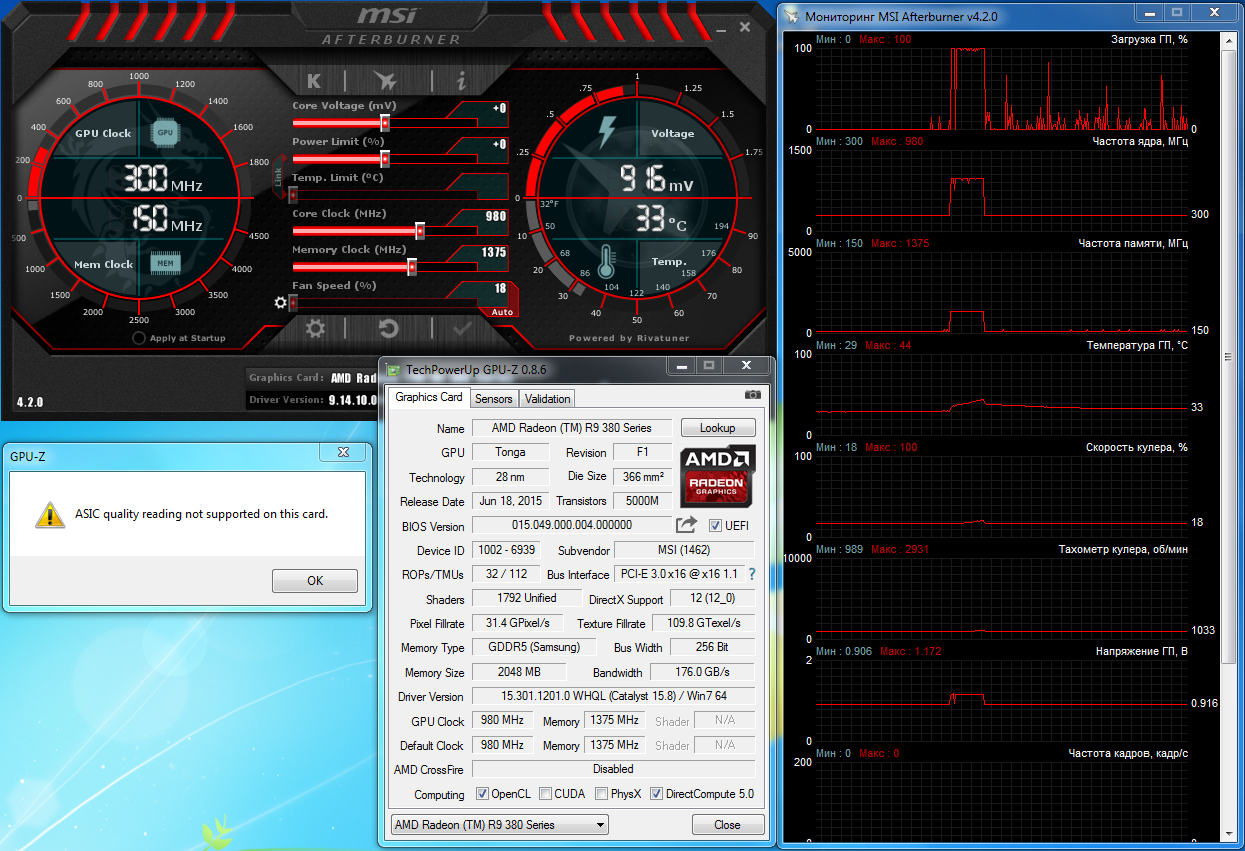Switch to the Validation tab

547,398
